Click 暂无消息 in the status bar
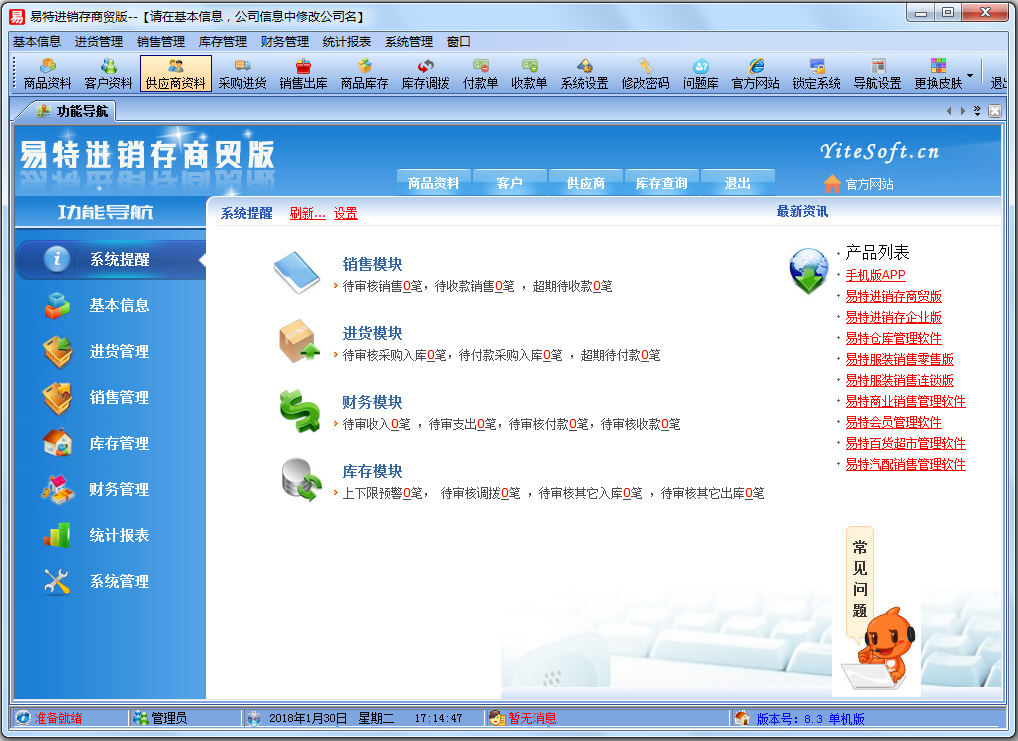 (532, 718)
